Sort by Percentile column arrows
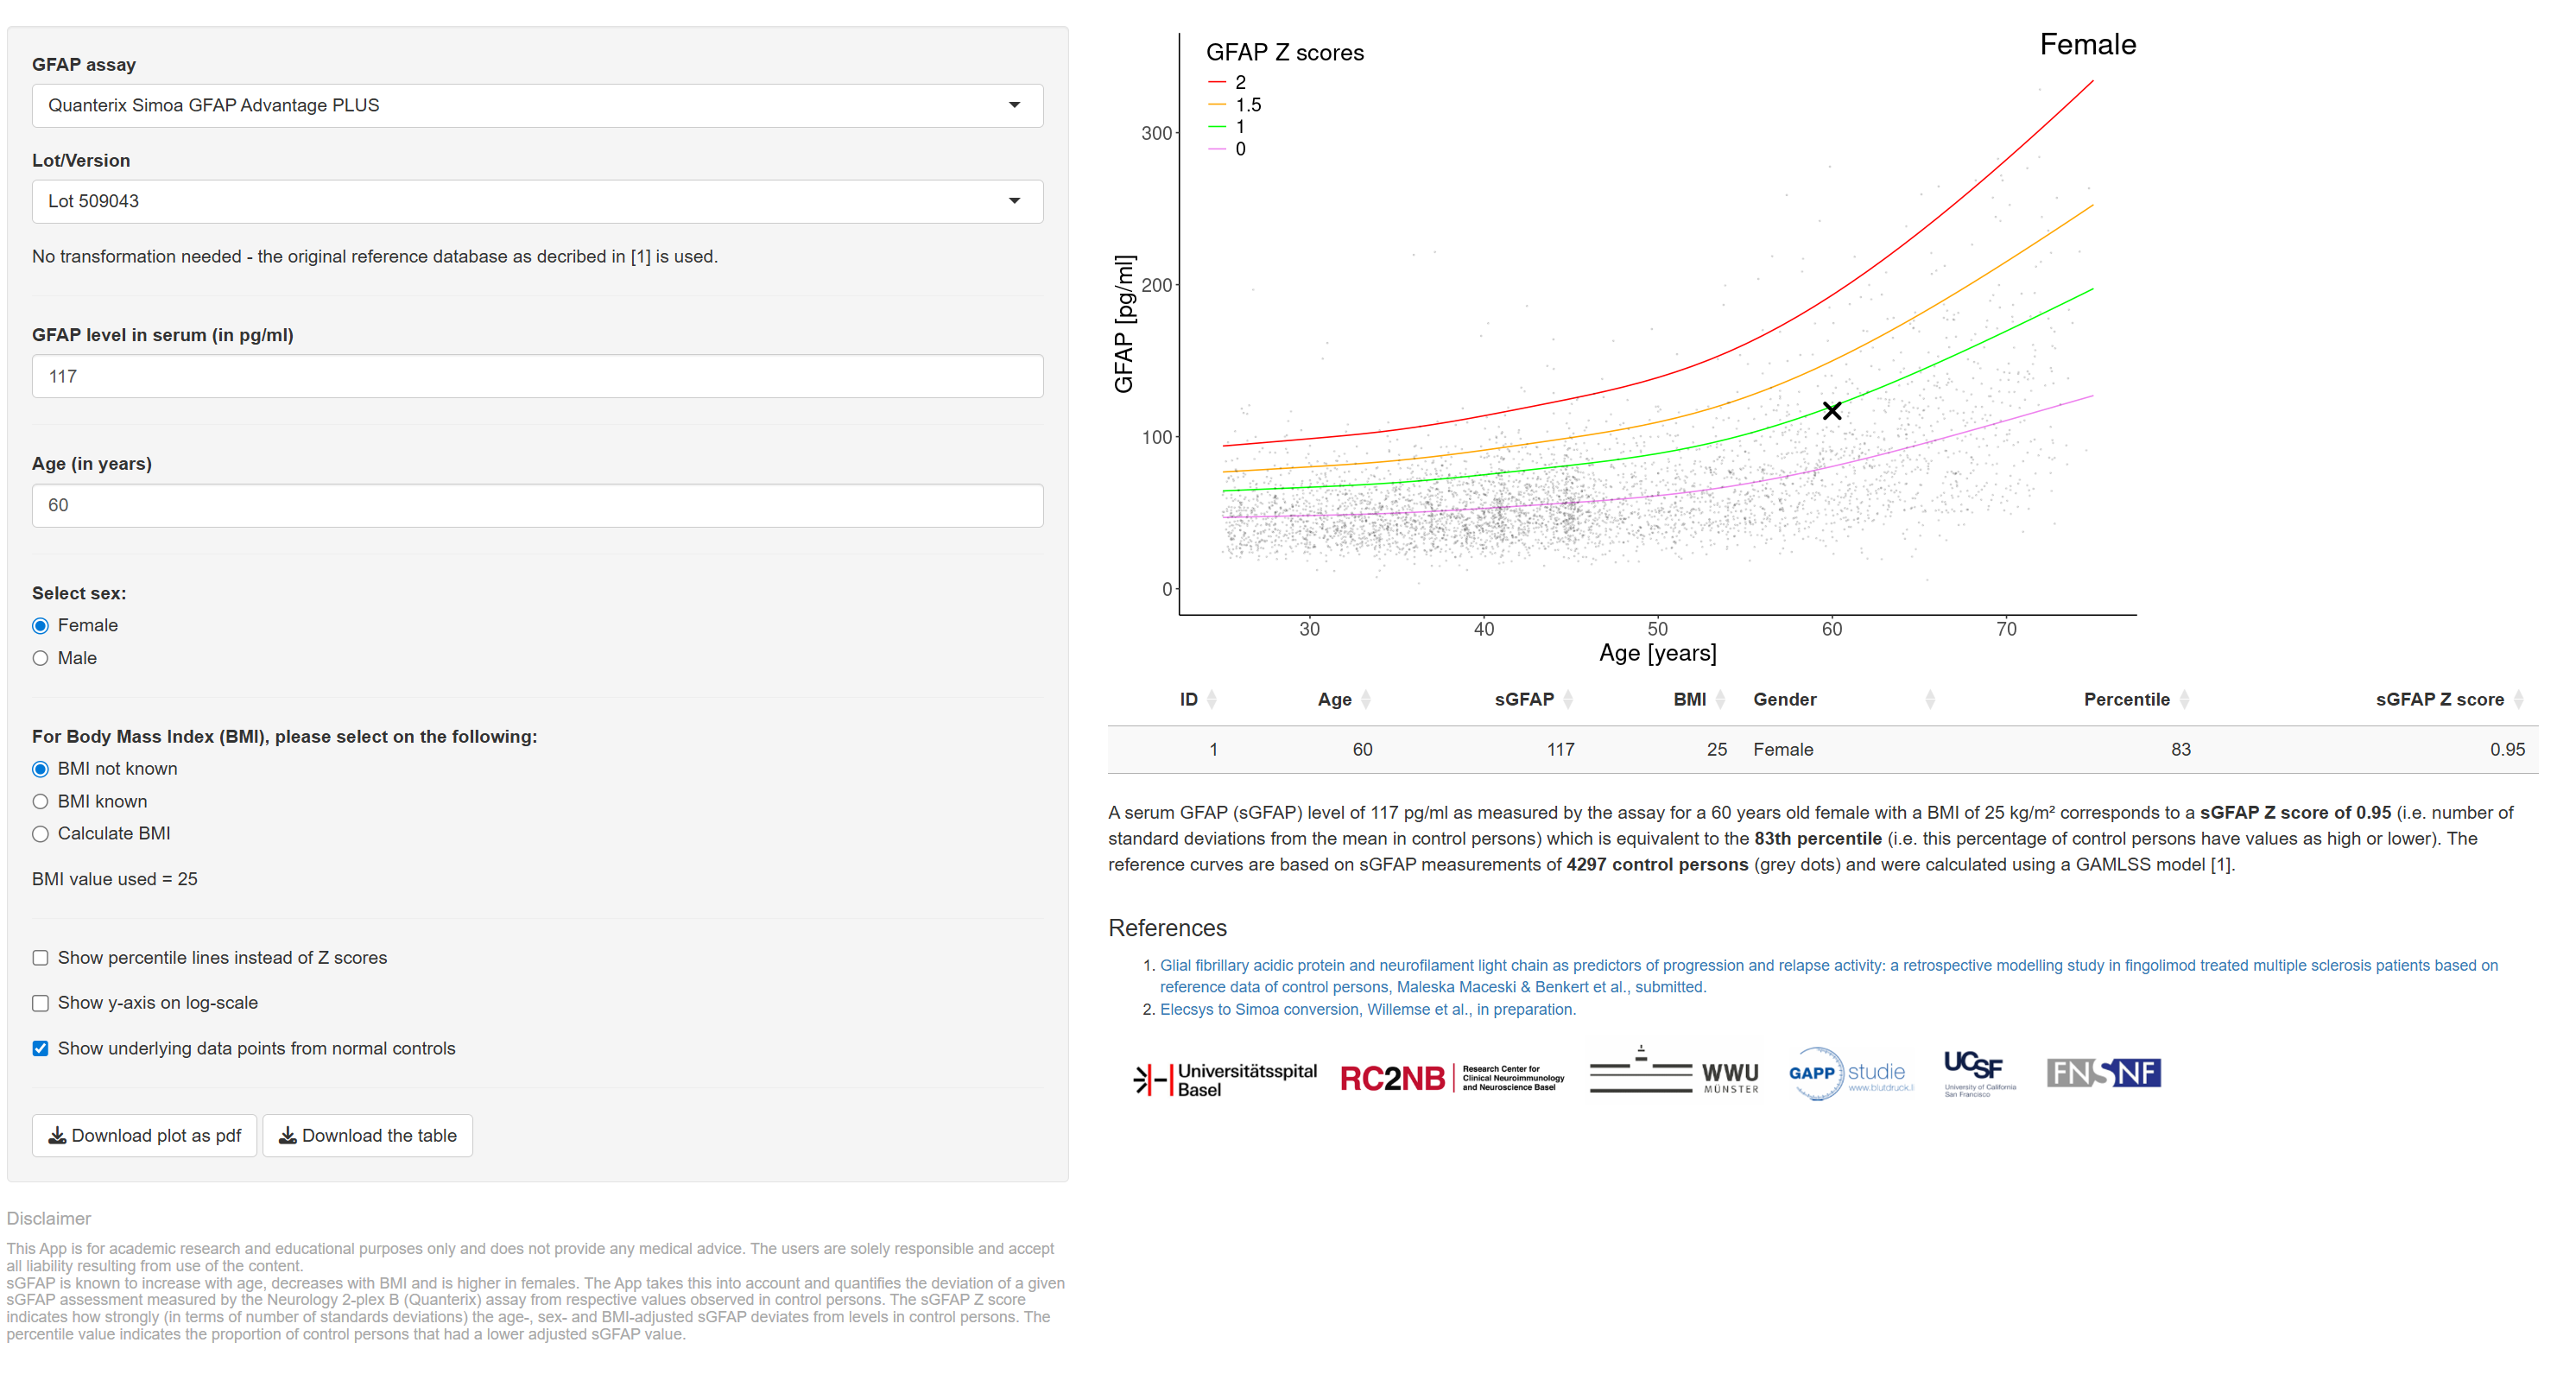 (2184, 700)
